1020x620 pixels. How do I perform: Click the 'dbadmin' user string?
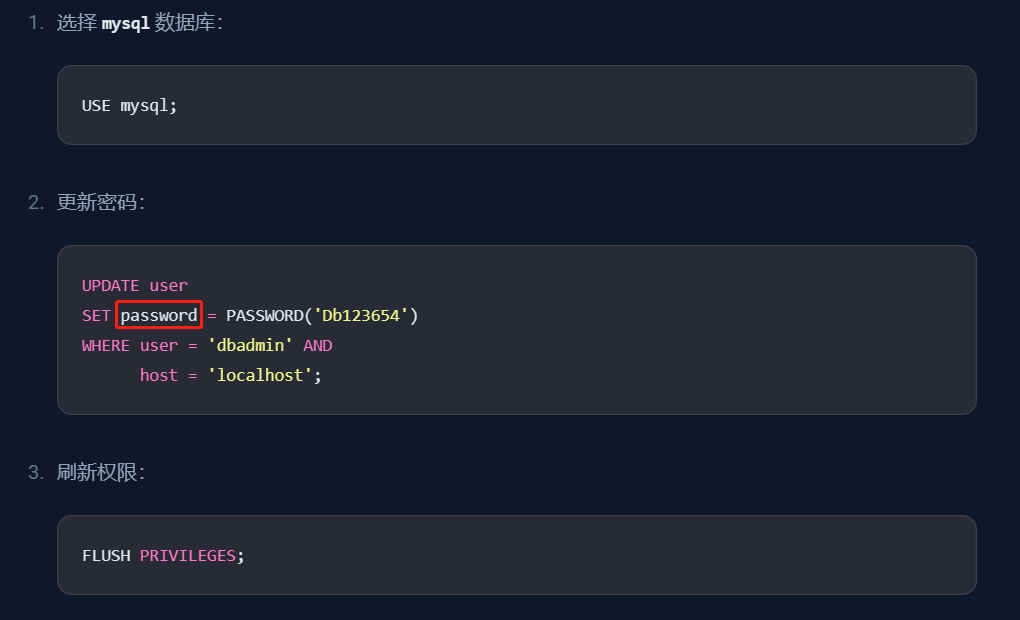[x=250, y=346]
